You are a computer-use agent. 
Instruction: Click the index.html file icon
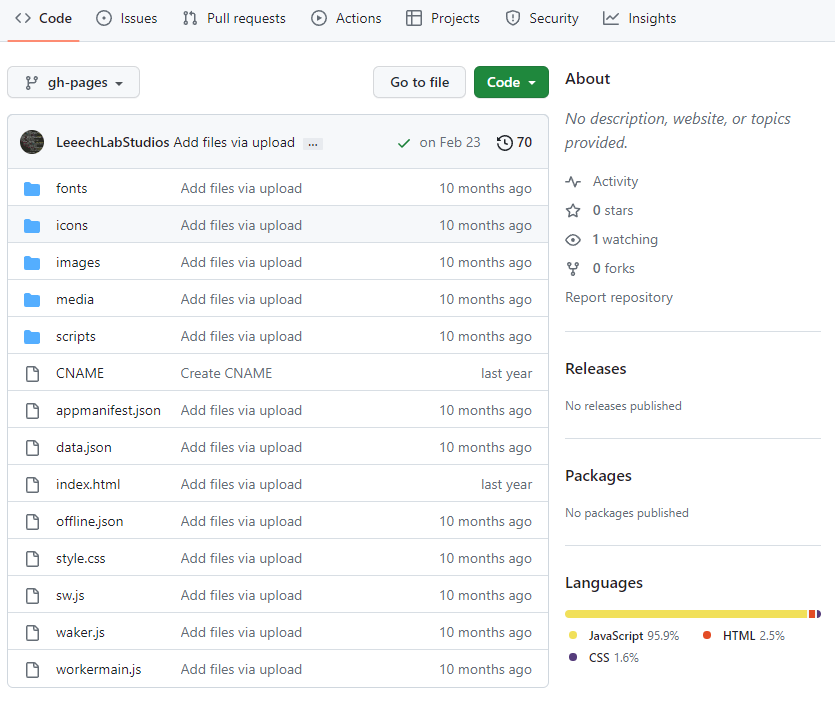(x=32, y=484)
